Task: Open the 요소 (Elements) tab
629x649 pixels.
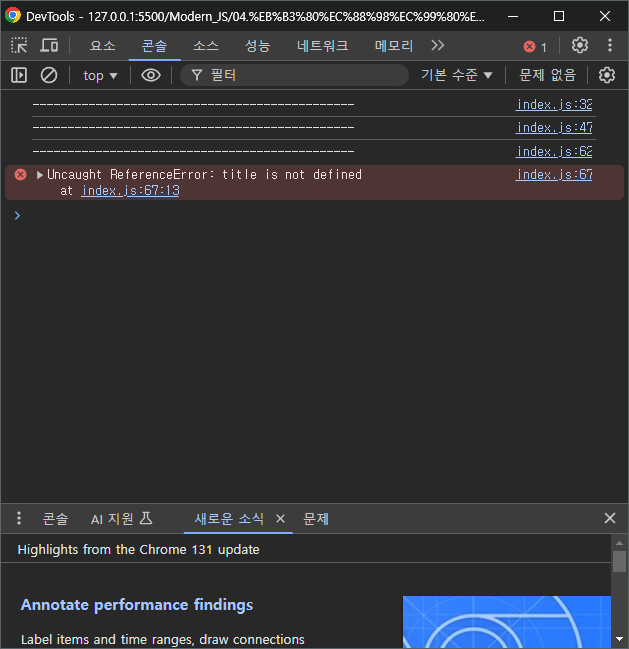Action: [x=103, y=46]
